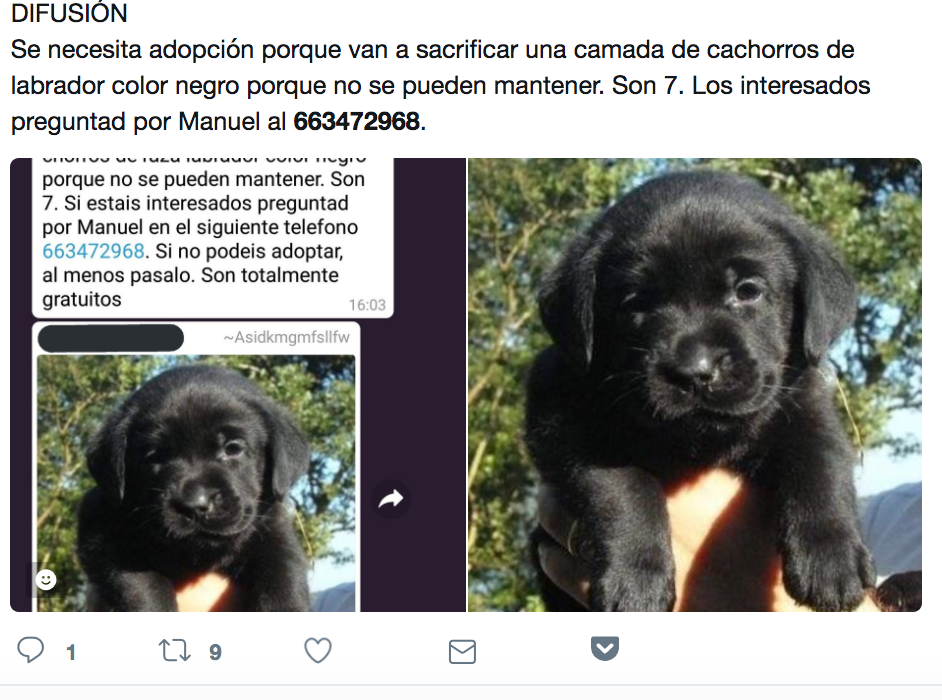942x700 pixels.
Task: Open the WhatsApp screenshot image
Action: click(238, 385)
